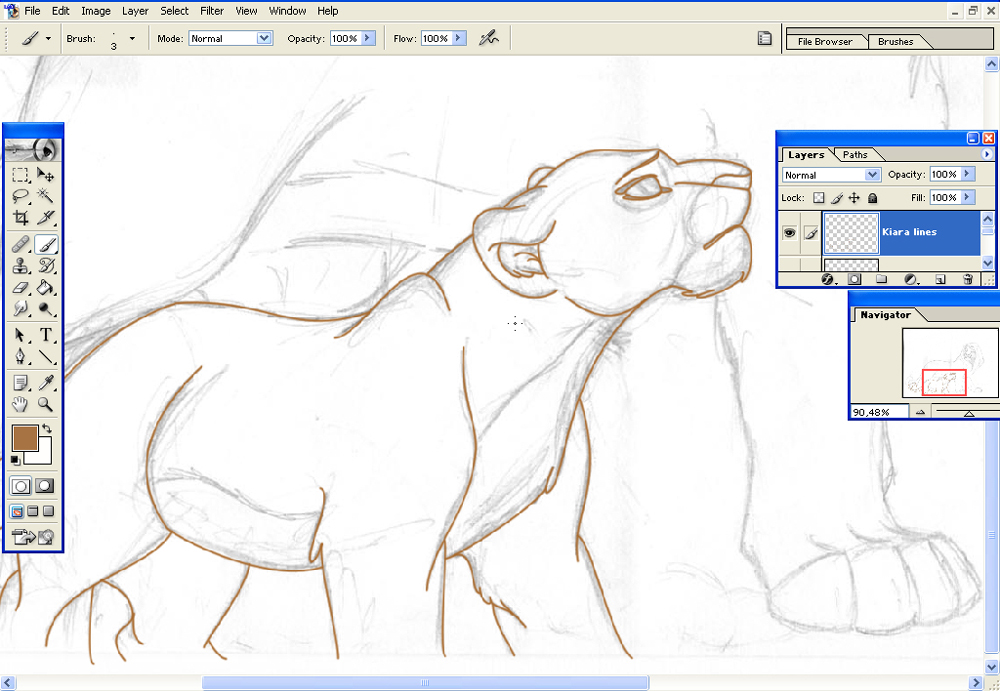
Task: Choose the Crop tool
Action: tap(20, 218)
